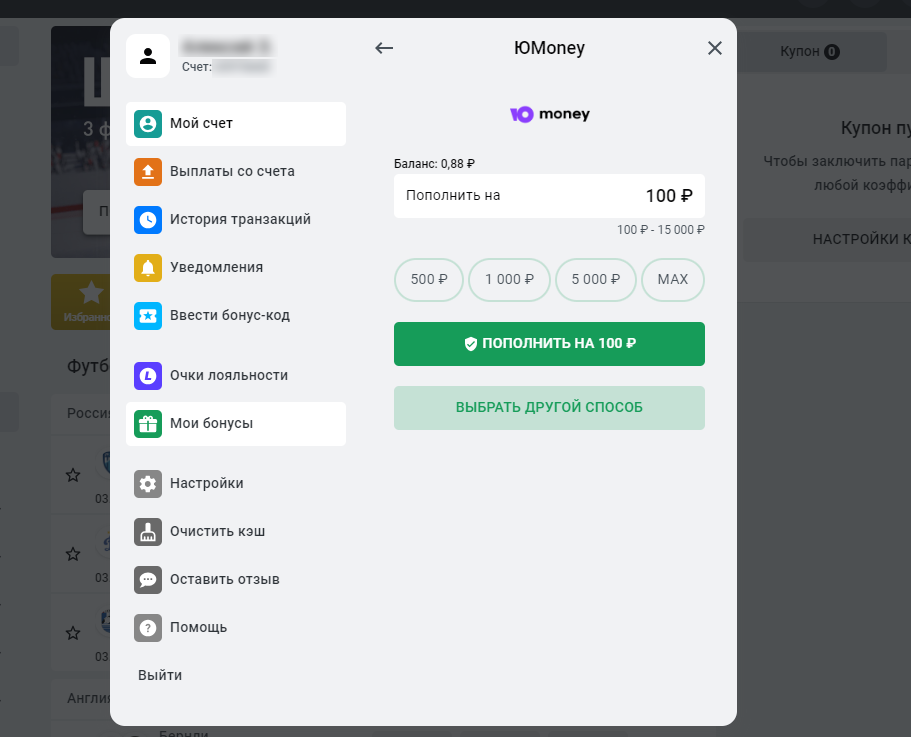Click the purple Очки лояльности icon
This screenshot has height=737, width=911.
[x=148, y=376]
